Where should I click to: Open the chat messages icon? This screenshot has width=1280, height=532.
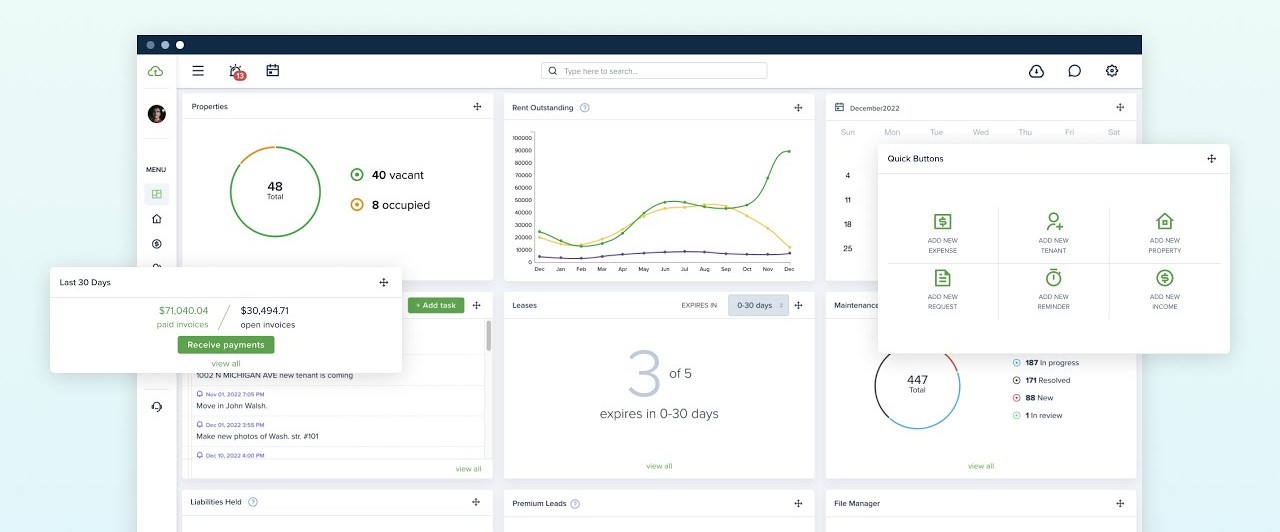(x=1074, y=71)
